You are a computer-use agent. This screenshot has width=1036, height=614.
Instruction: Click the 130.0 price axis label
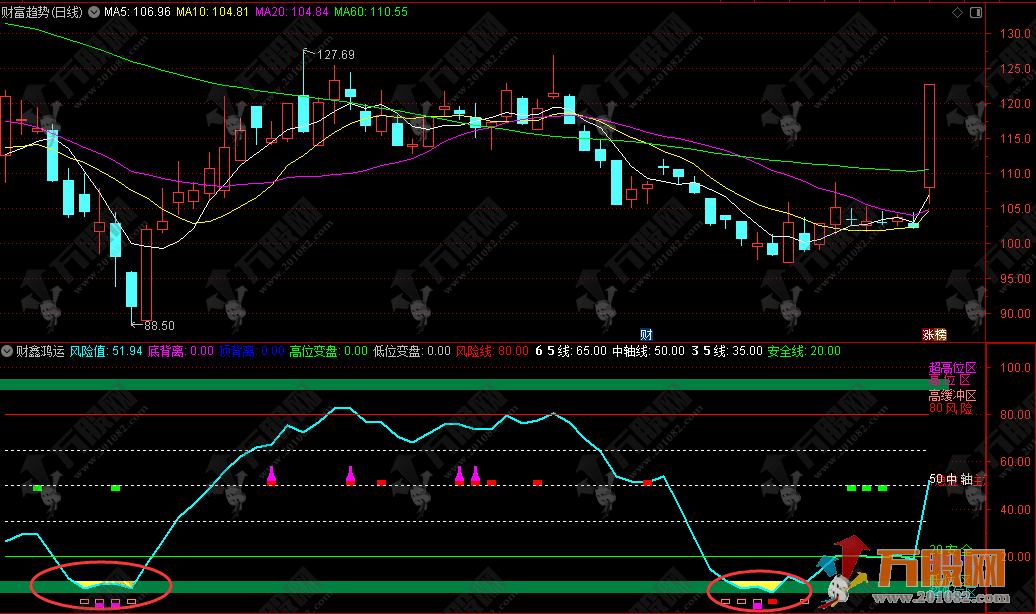pos(1015,34)
